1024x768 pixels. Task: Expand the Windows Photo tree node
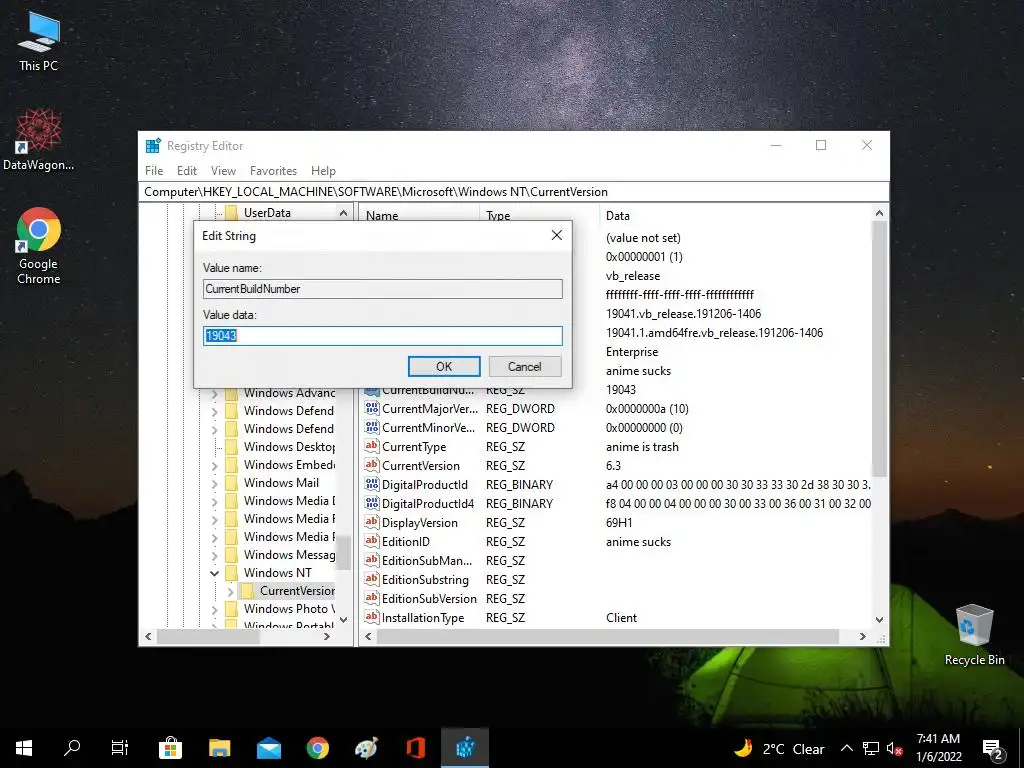[x=214, y=609]
